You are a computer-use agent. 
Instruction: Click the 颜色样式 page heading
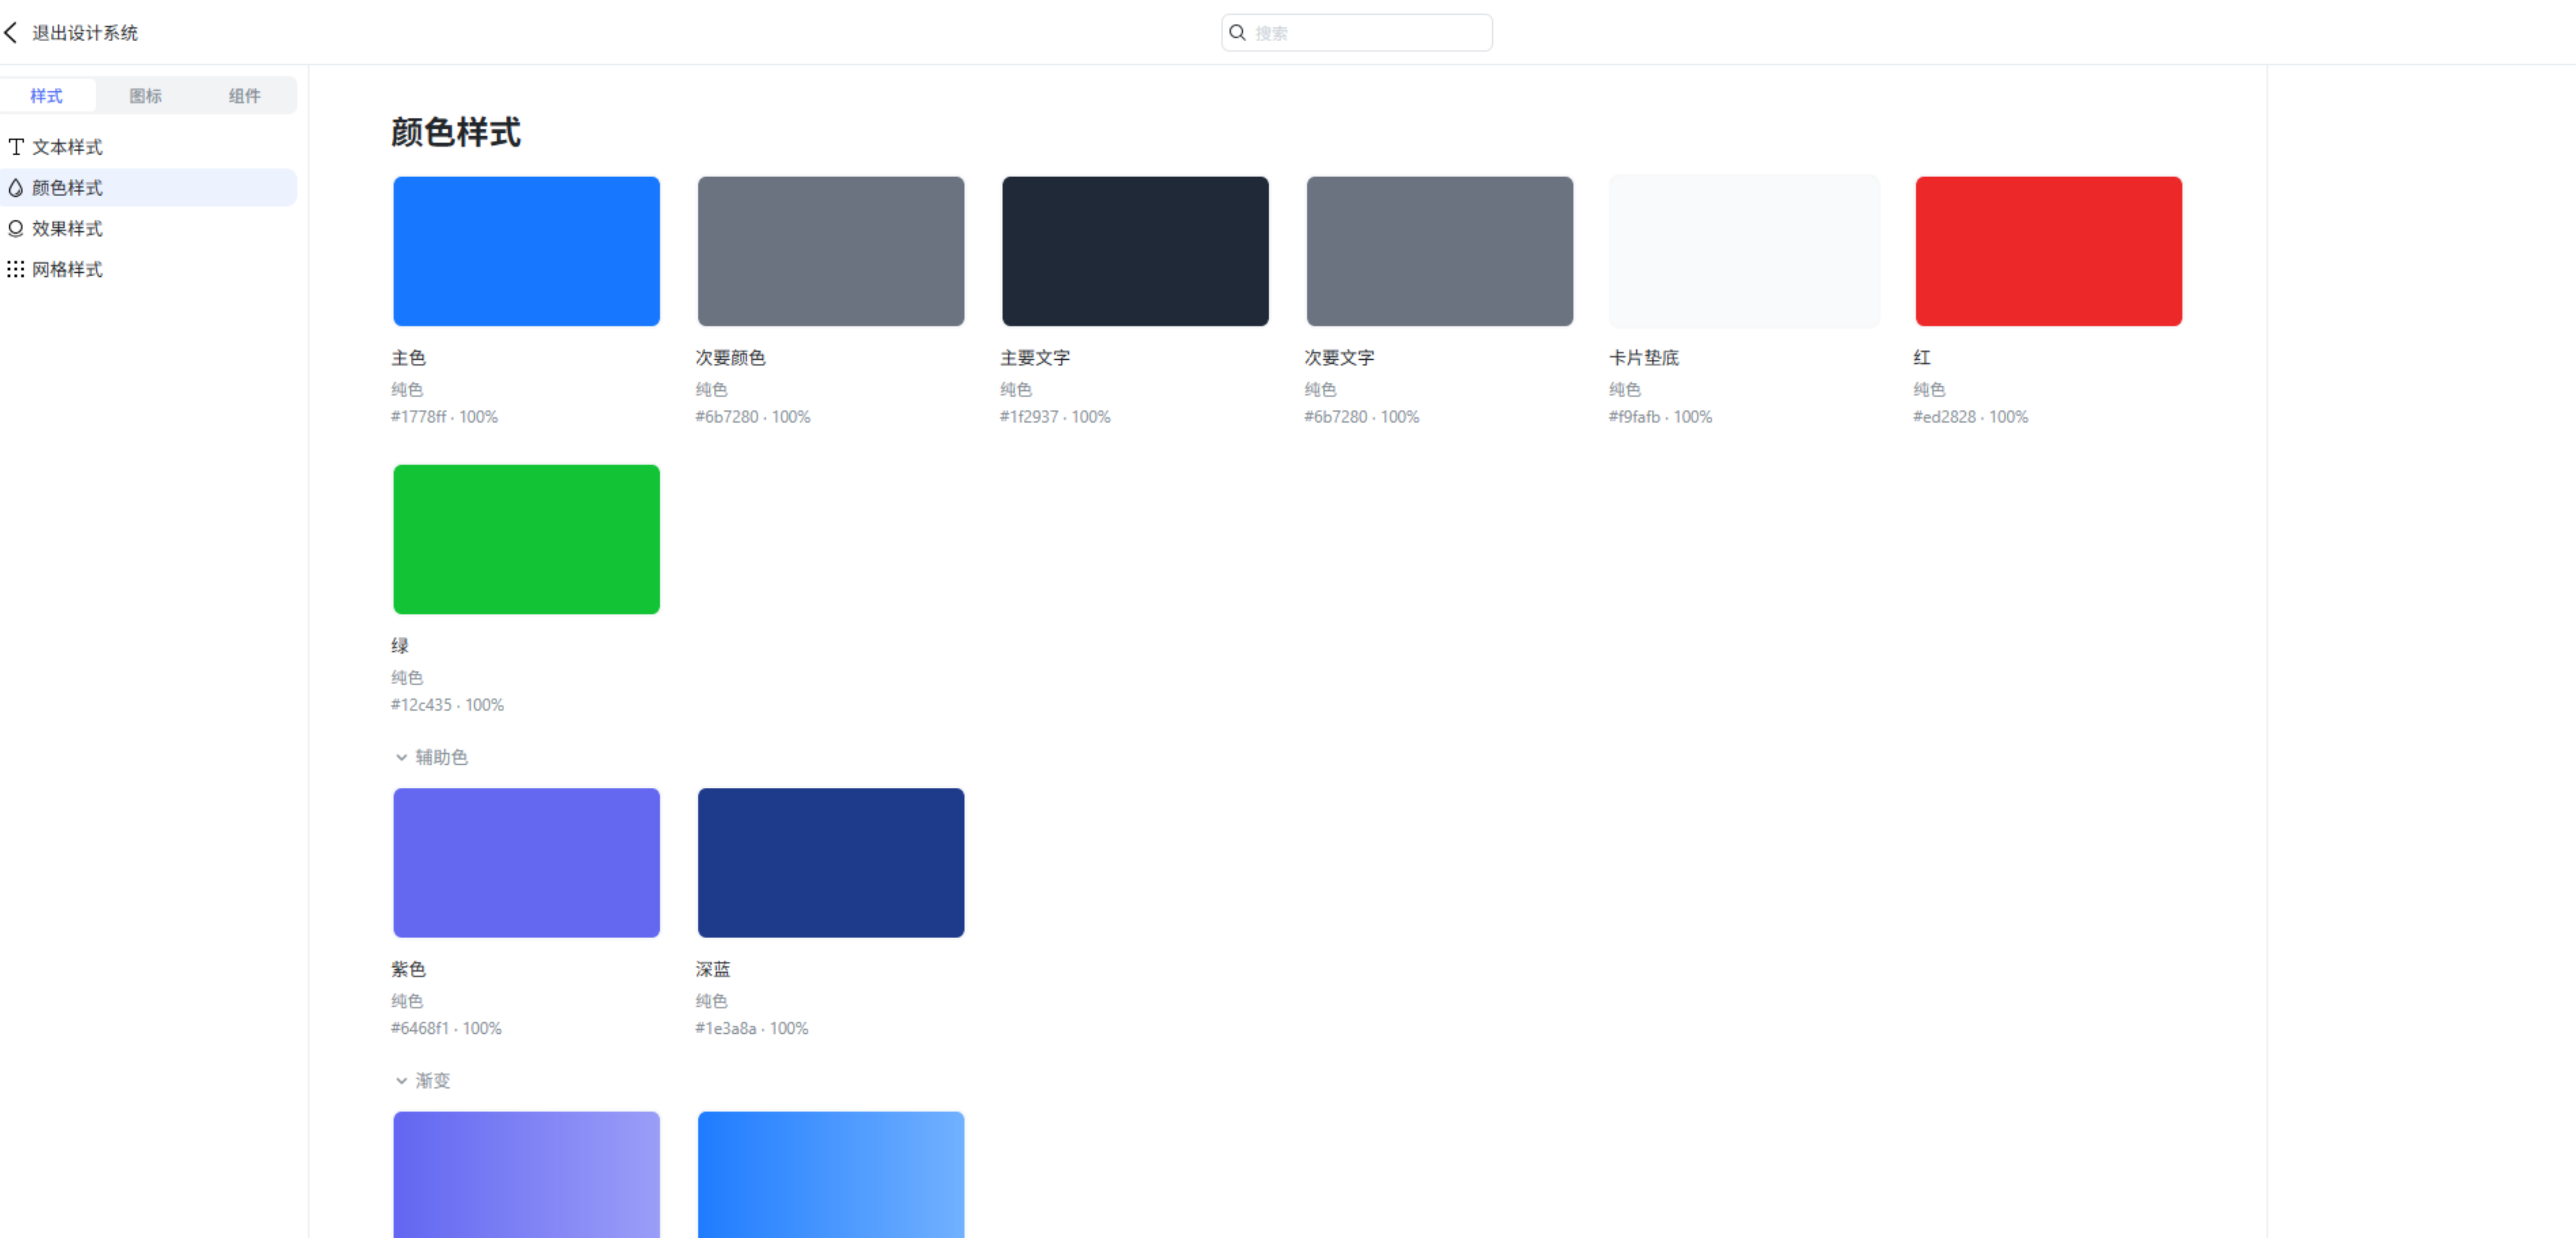456,132
